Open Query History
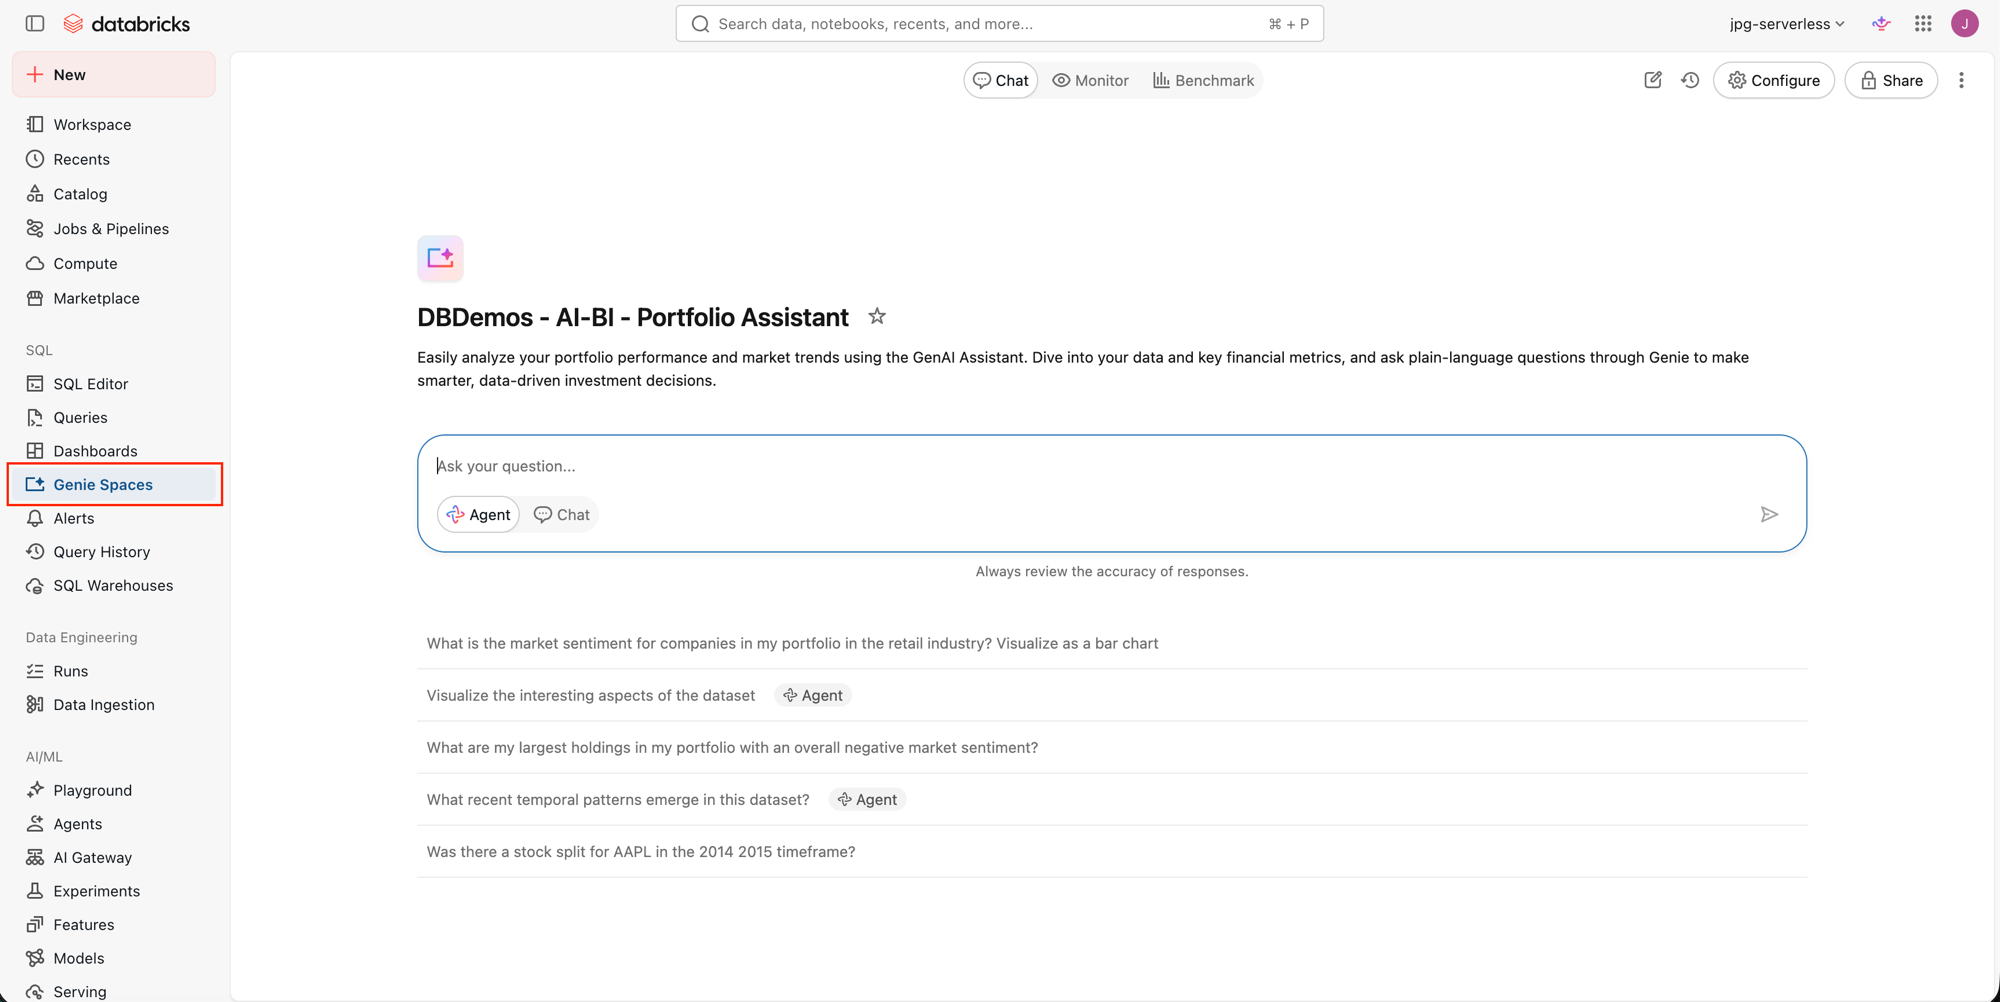The height and width of the screenshot is (1002, 2000). click(114, 552)
